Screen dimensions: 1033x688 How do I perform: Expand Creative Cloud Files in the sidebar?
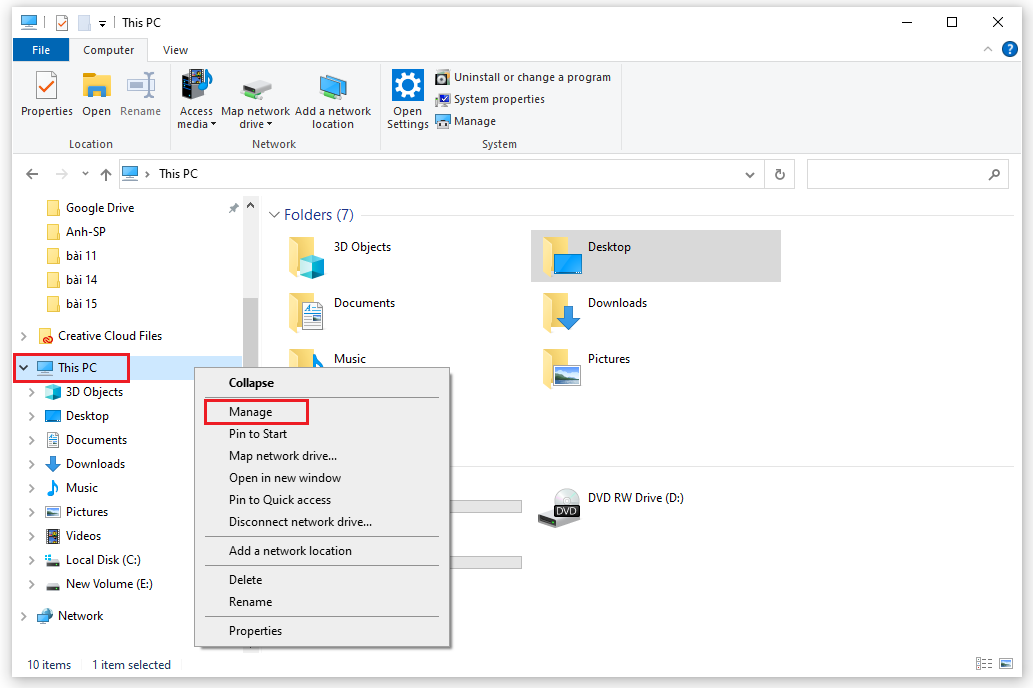(22, 335)
